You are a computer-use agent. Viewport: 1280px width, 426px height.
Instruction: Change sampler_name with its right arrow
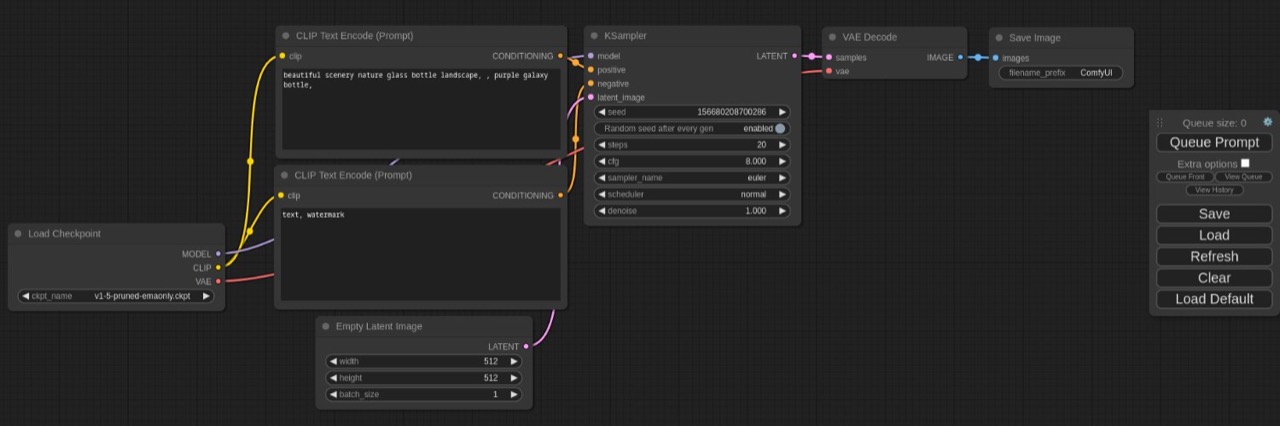pos(782,177)
